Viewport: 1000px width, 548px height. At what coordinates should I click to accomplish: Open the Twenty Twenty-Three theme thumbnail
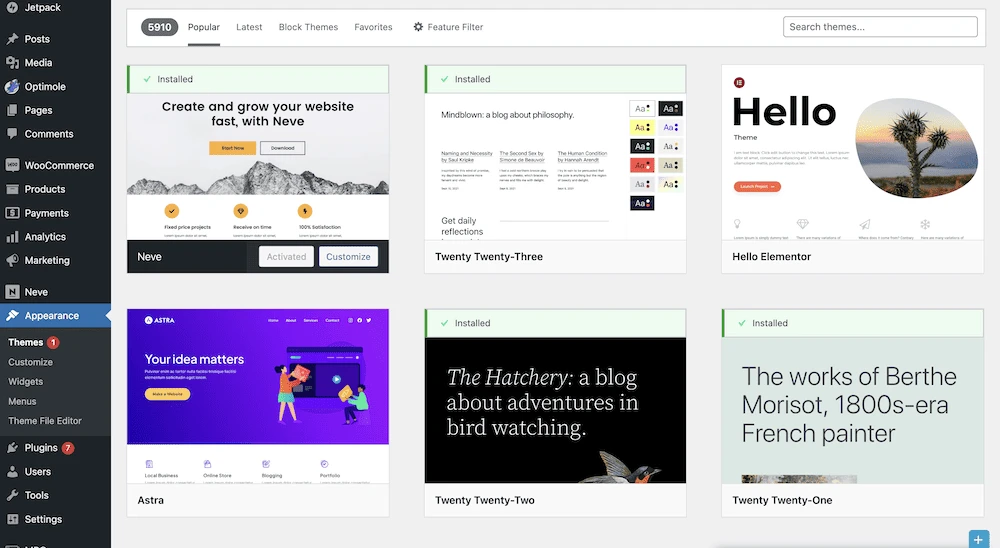click(555, 167)
